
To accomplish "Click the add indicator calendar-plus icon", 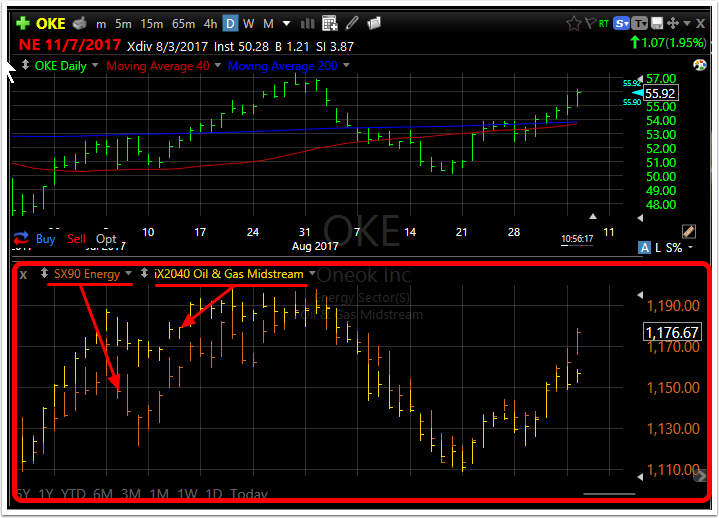I will coord(330,23).
